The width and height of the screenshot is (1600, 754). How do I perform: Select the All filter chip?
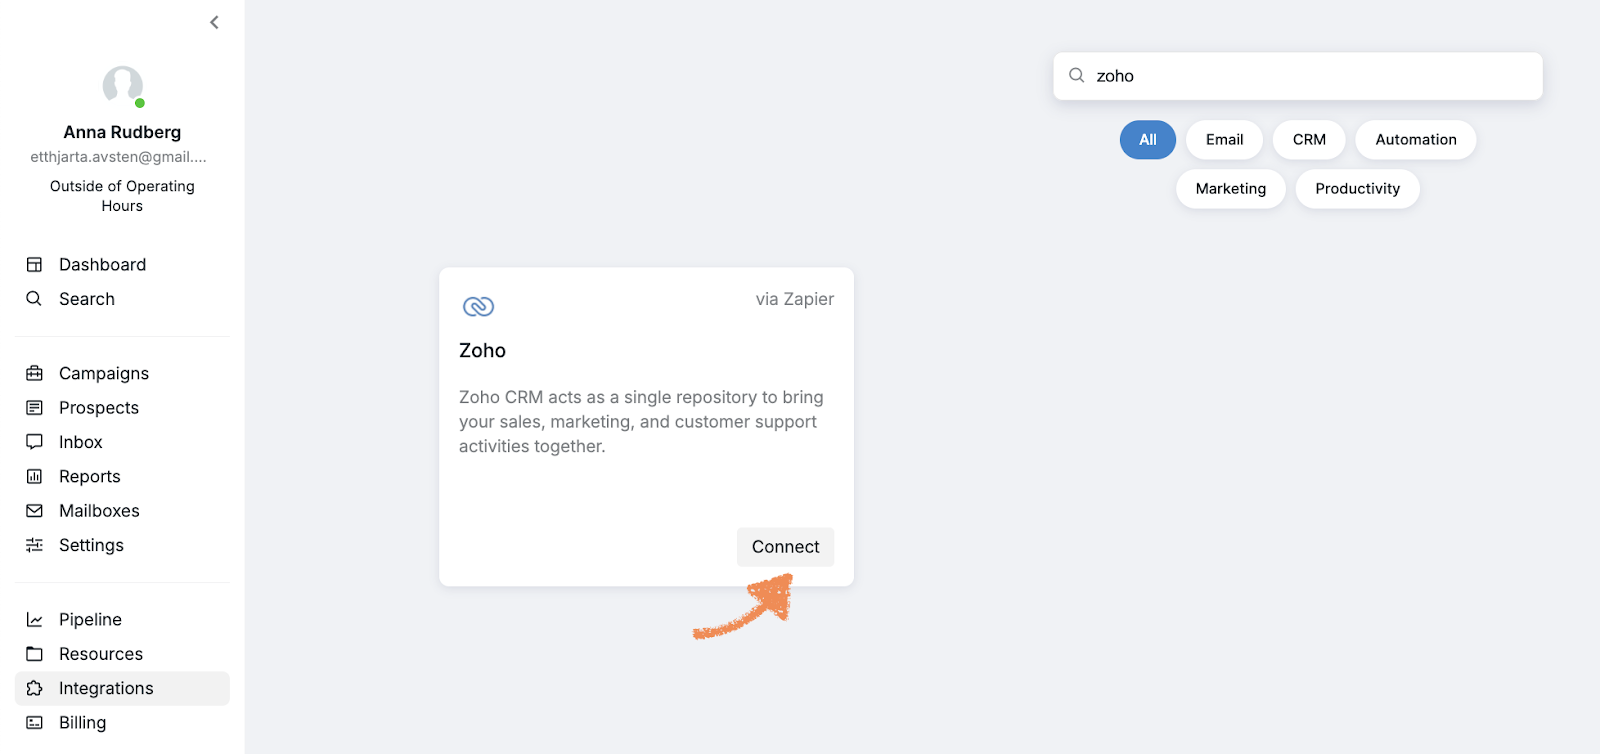click(x=1147, y=140)
